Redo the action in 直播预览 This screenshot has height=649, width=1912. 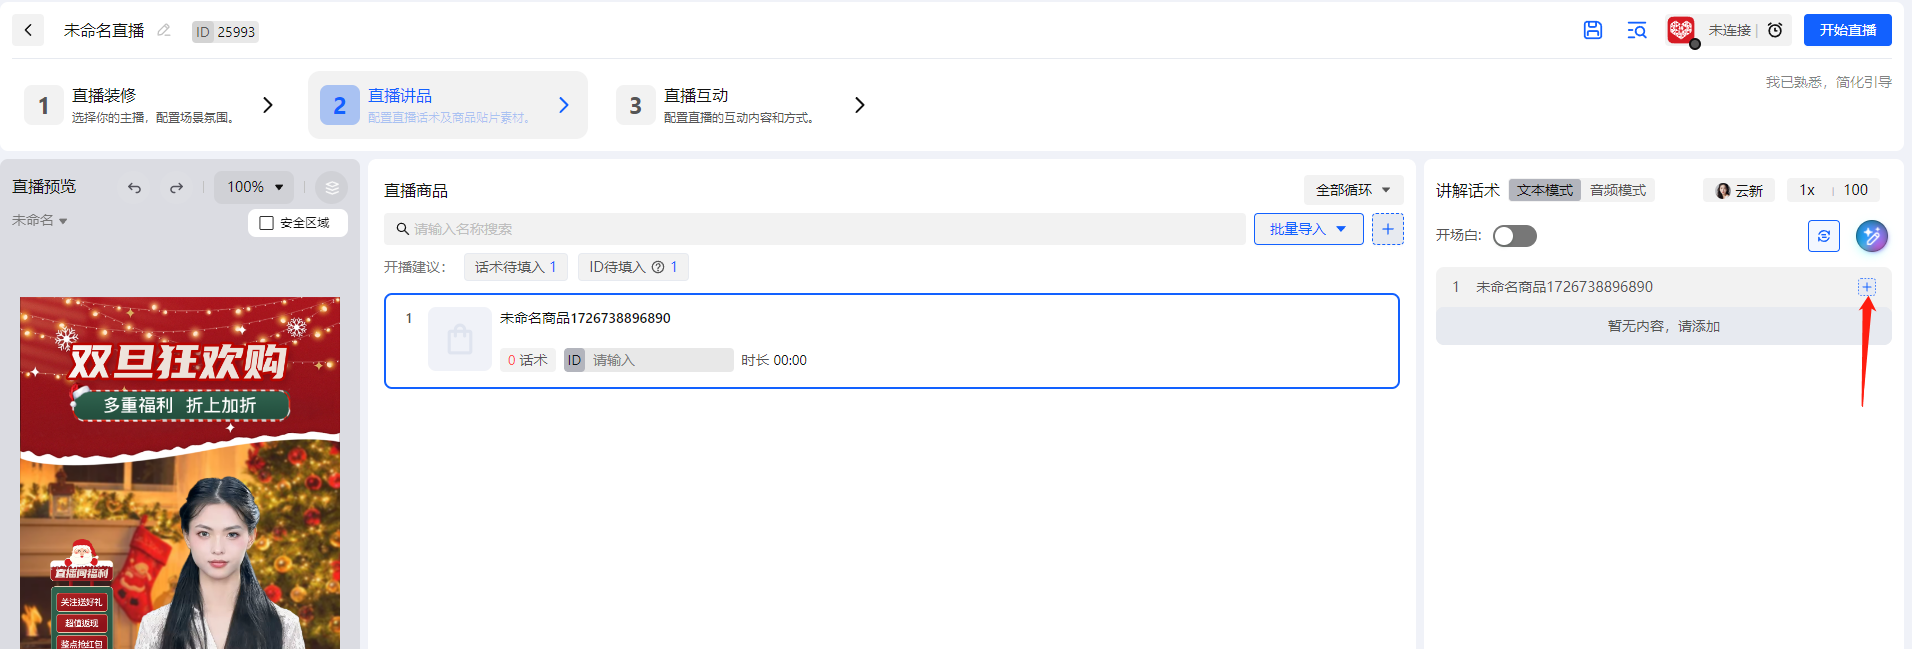click(x=176, y=187)
